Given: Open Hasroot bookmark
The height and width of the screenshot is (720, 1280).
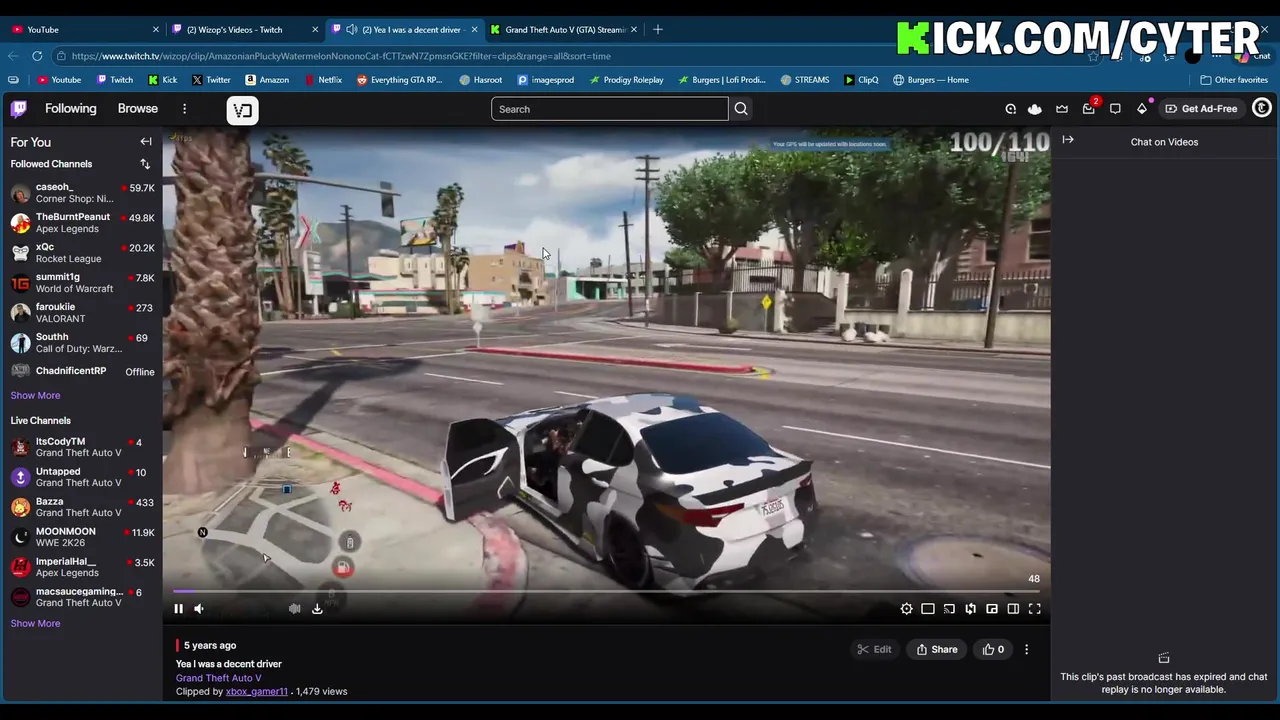Looking at the screenshot, I should (481, 80).
